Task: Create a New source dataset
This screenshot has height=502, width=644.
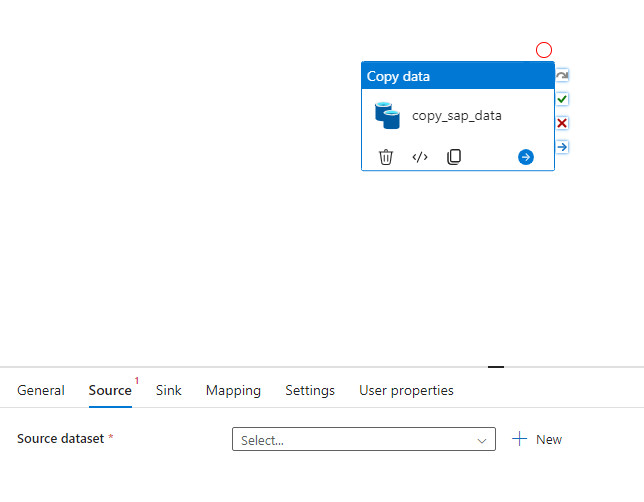Action: tap(537, 439)
